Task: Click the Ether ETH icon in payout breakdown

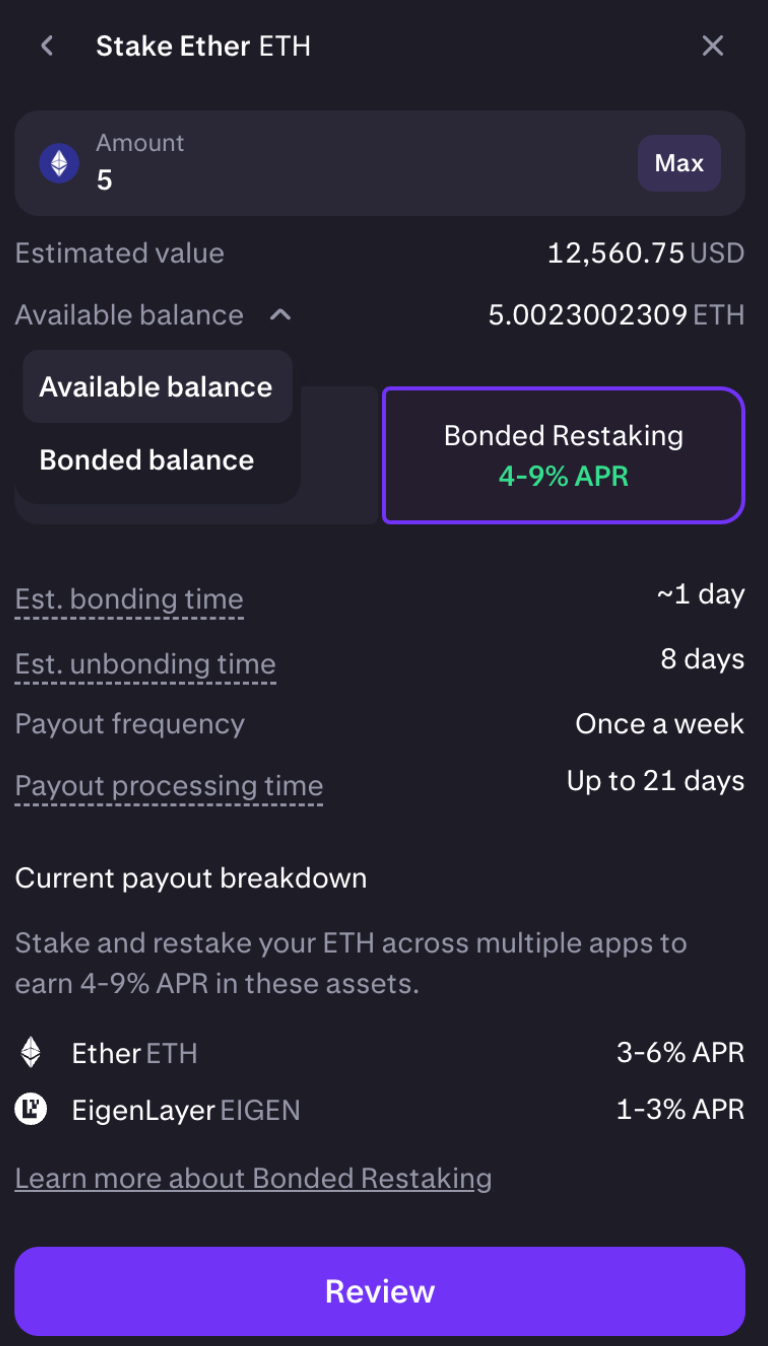Action: (30, 1053)
